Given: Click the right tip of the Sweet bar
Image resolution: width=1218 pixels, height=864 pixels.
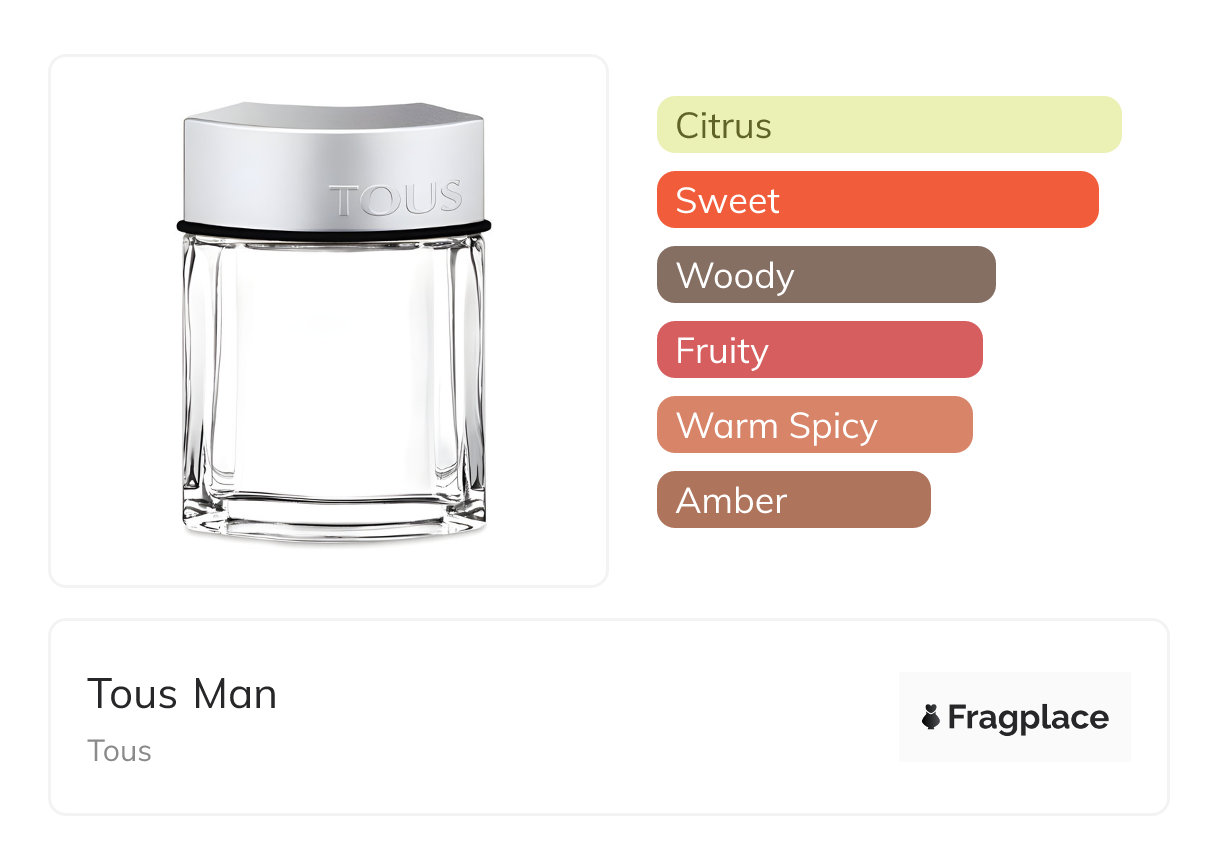Looking at the screenshot, I should coord(1088,200).
